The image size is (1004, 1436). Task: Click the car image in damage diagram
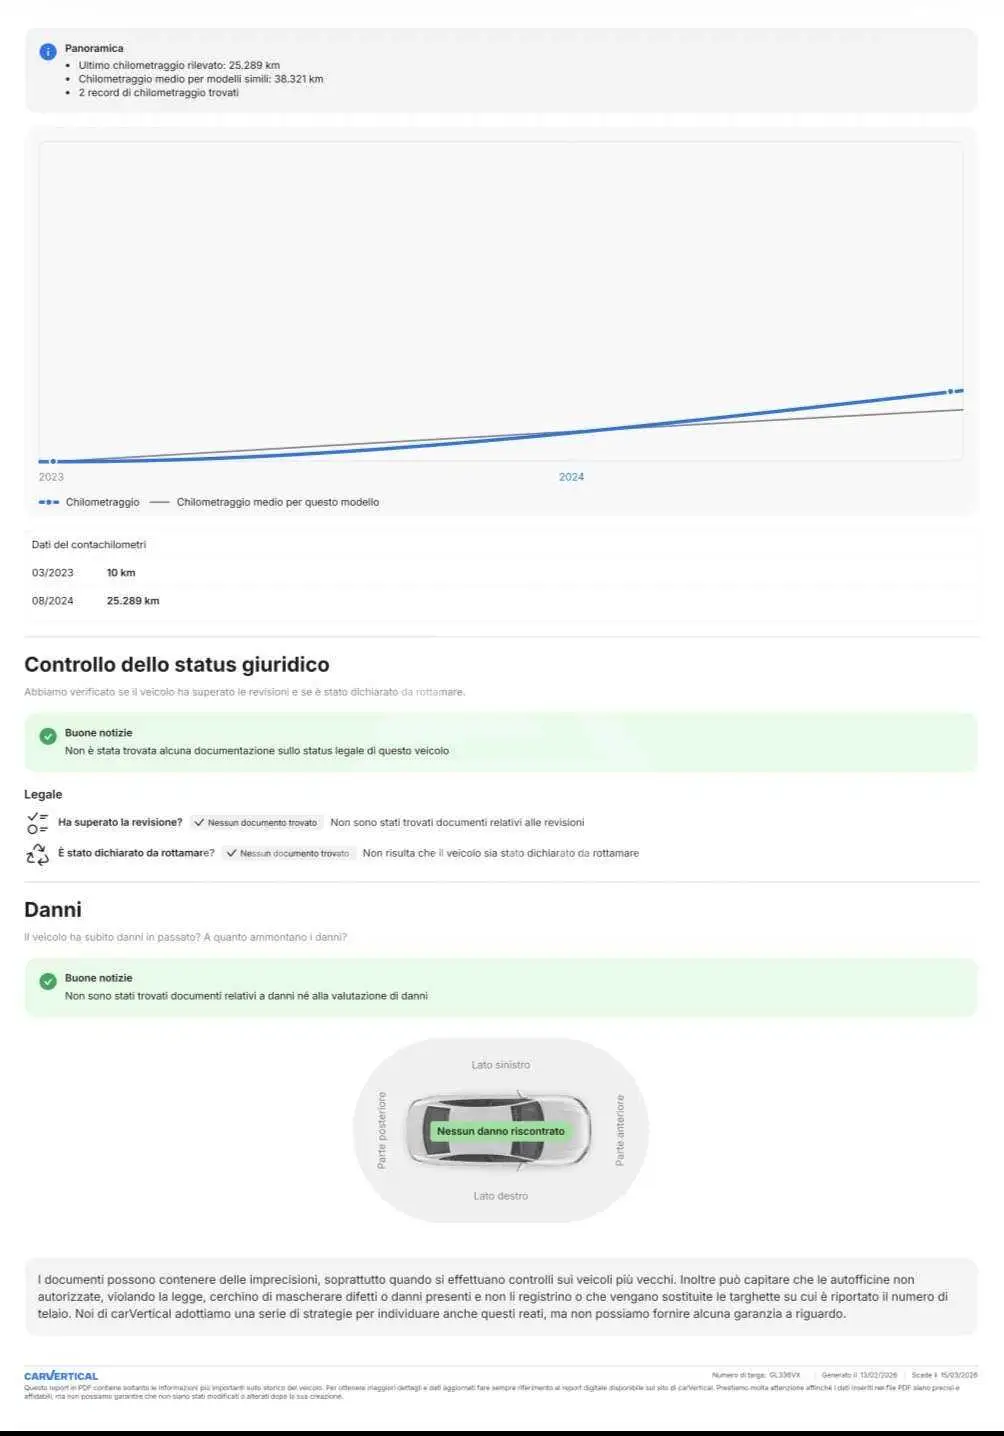(x=499, y=1131)
